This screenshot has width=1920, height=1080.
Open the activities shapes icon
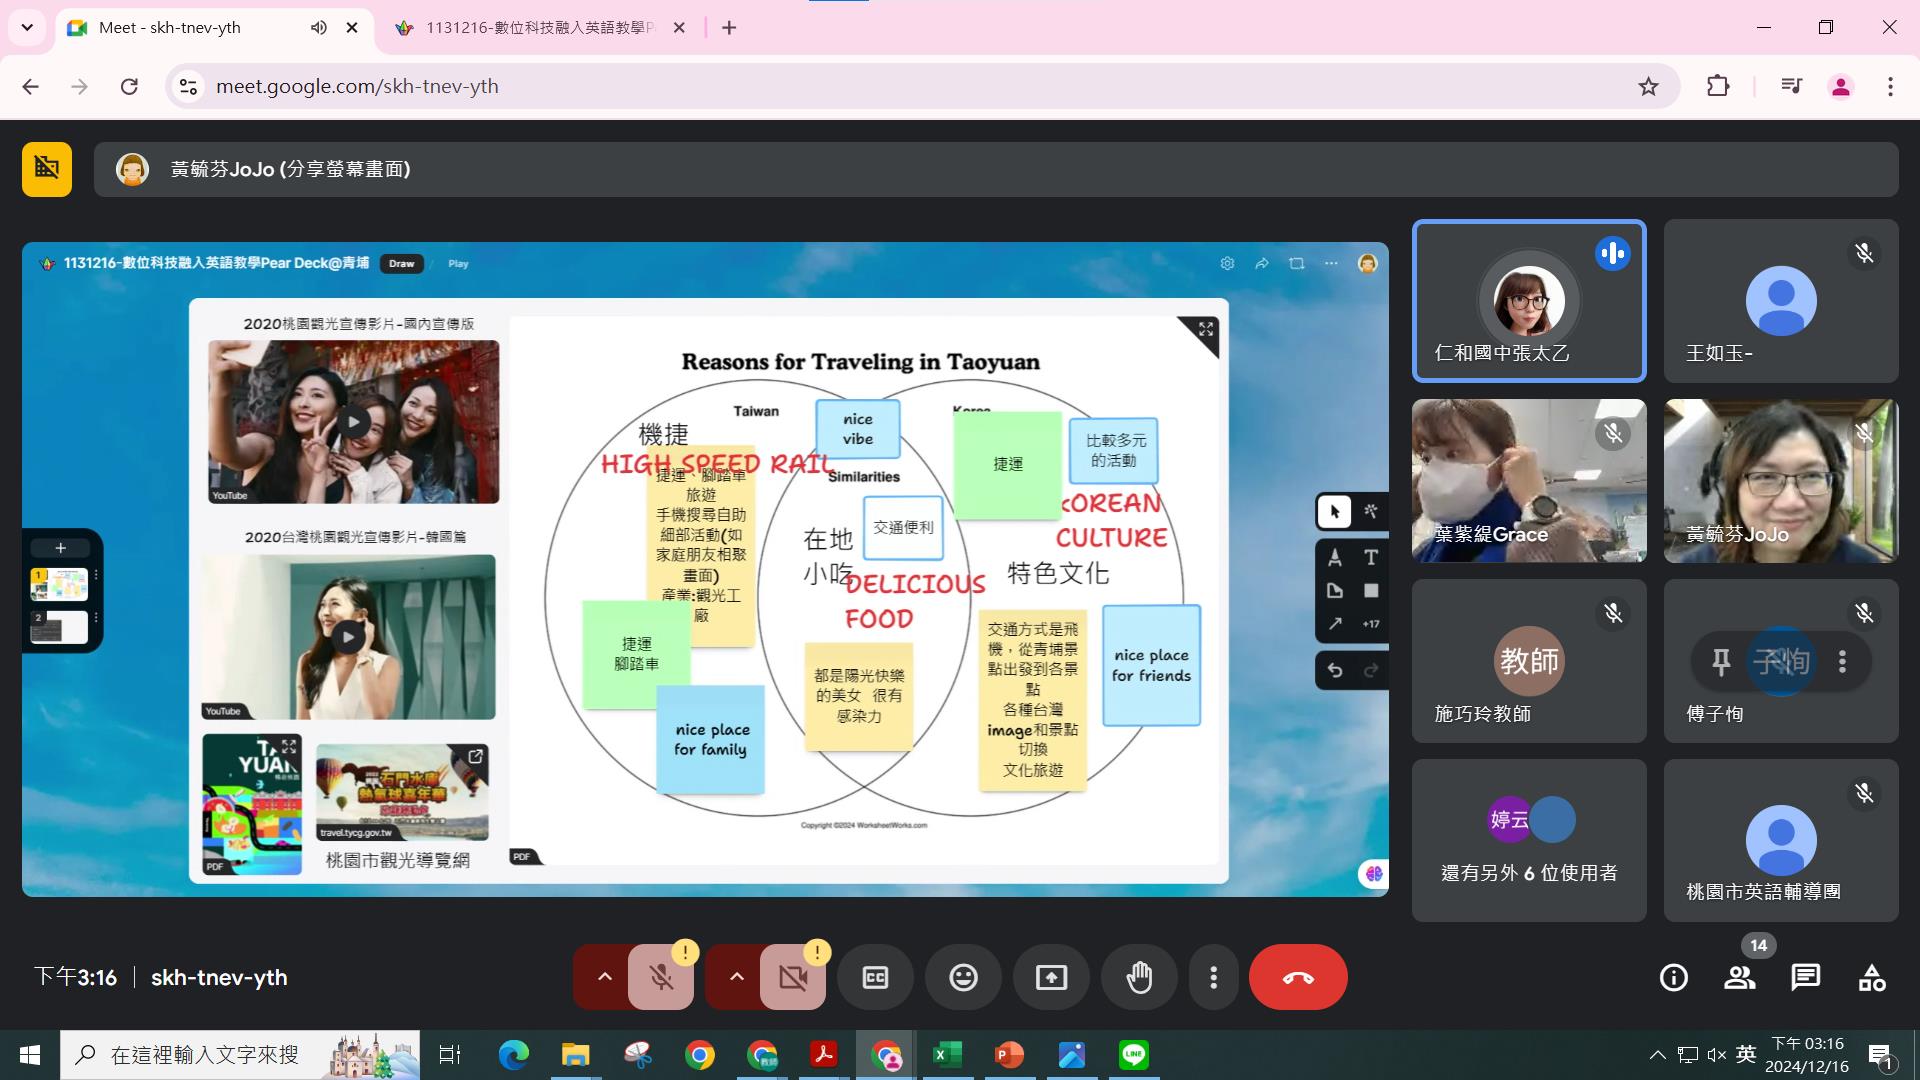point(1871,977)
